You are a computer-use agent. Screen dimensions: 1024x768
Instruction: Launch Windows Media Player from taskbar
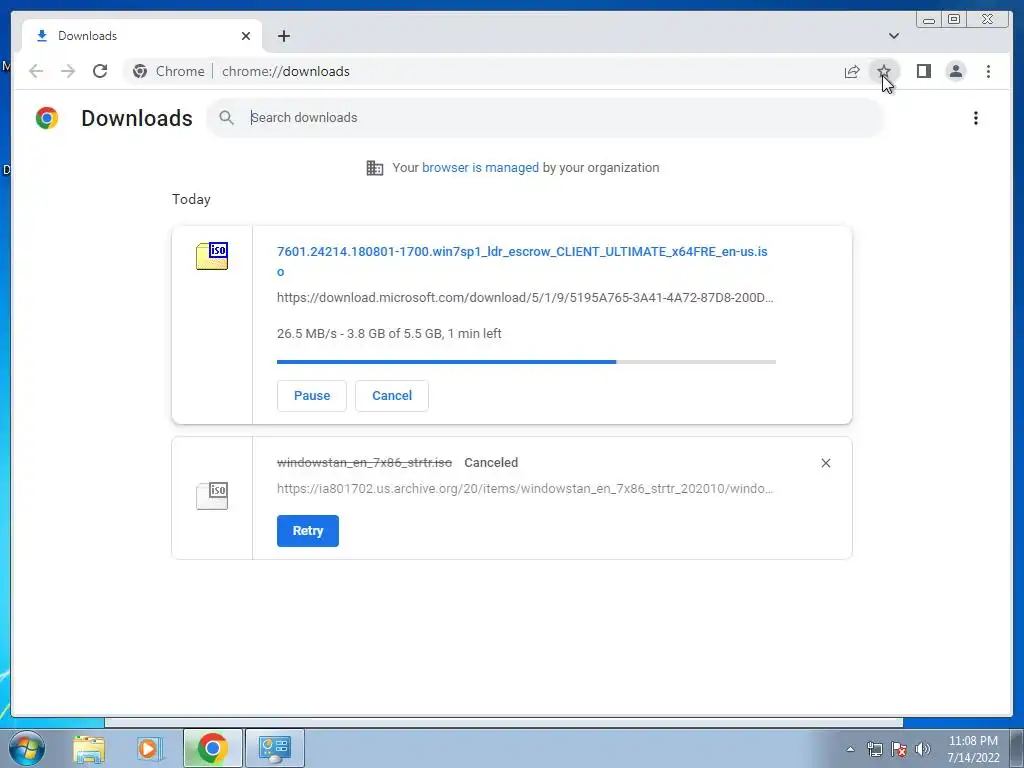150,748
